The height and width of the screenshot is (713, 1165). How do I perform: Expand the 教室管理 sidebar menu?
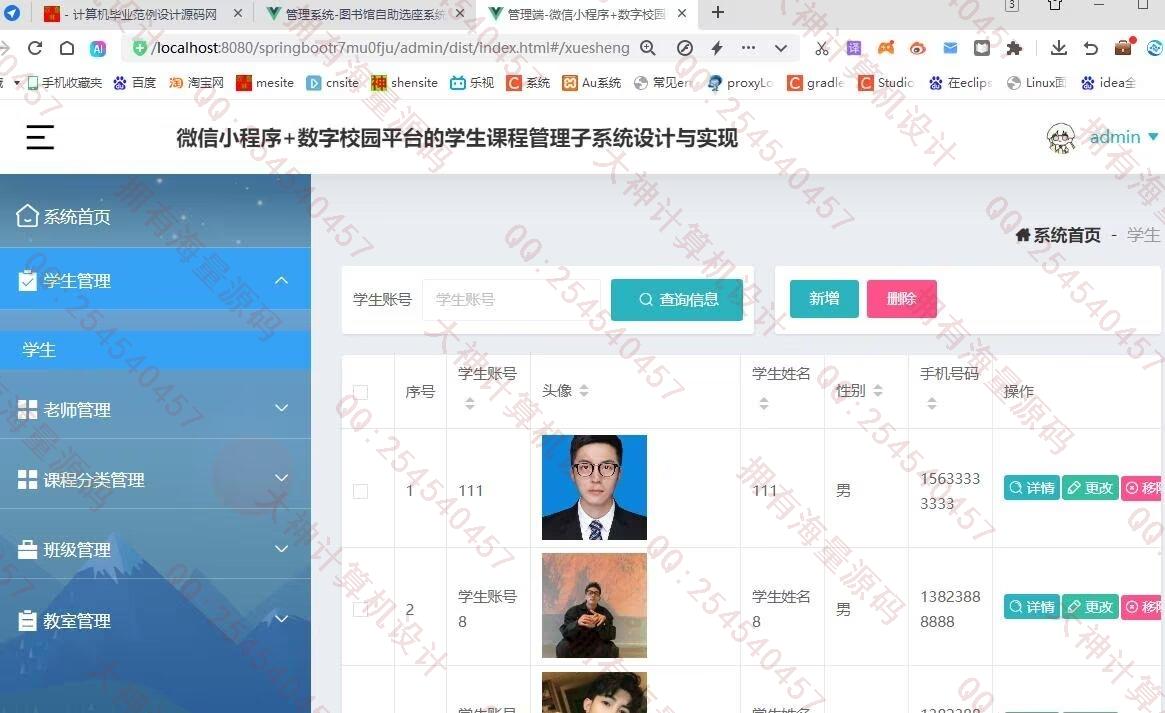[x=155, y=619]
